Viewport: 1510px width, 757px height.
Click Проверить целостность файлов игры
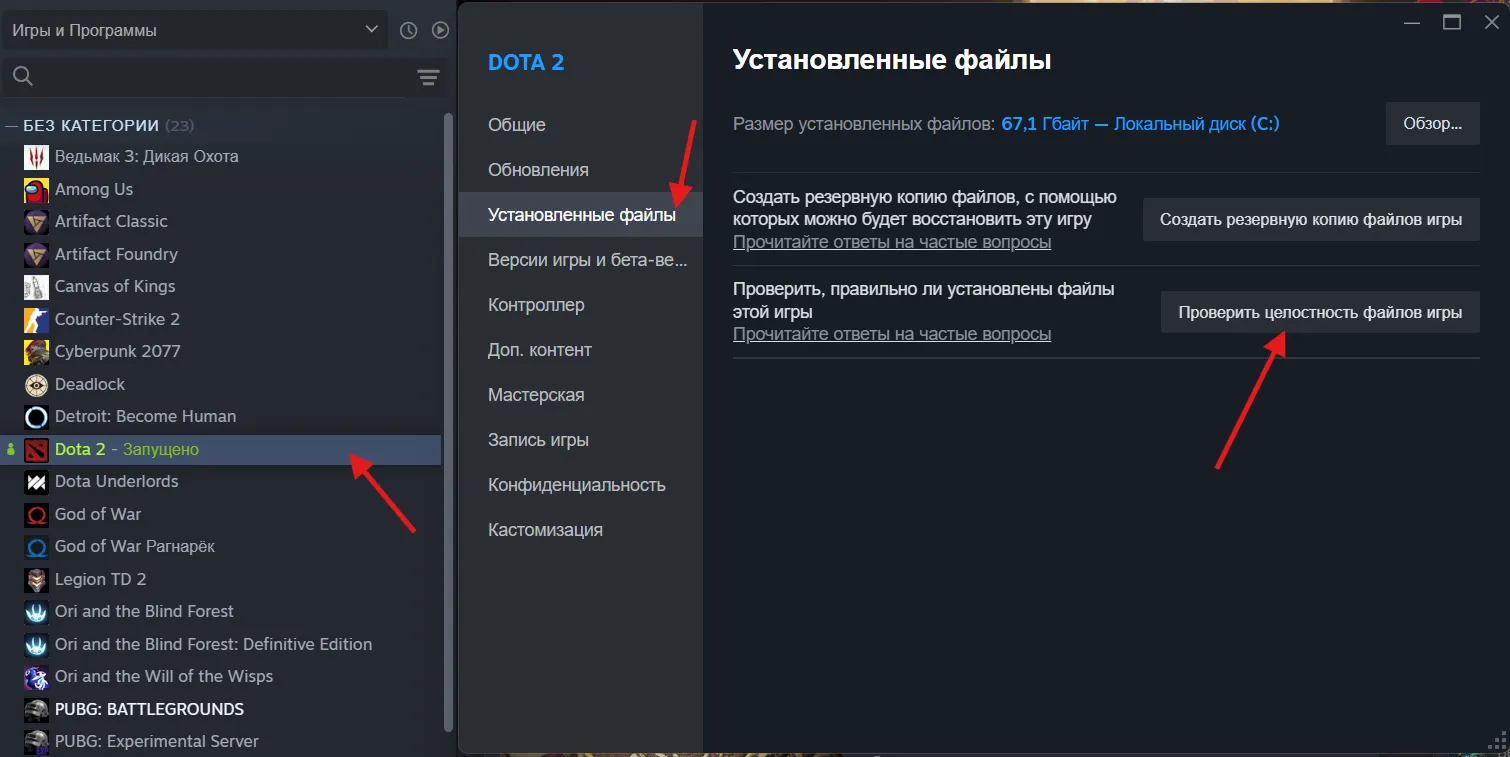[1319, 311]
